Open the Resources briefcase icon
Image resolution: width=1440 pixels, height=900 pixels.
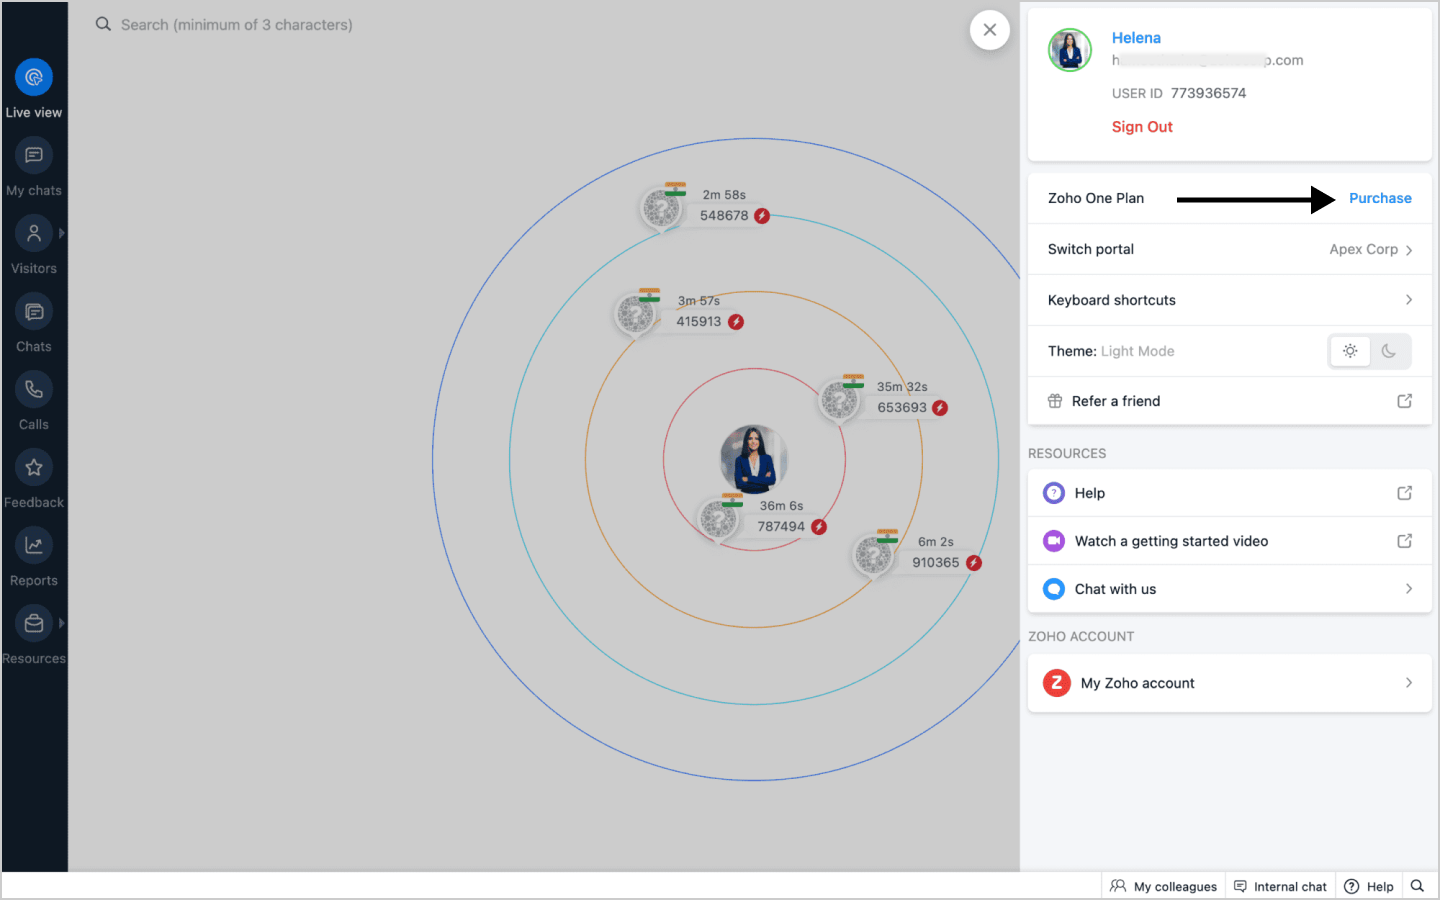34,623
